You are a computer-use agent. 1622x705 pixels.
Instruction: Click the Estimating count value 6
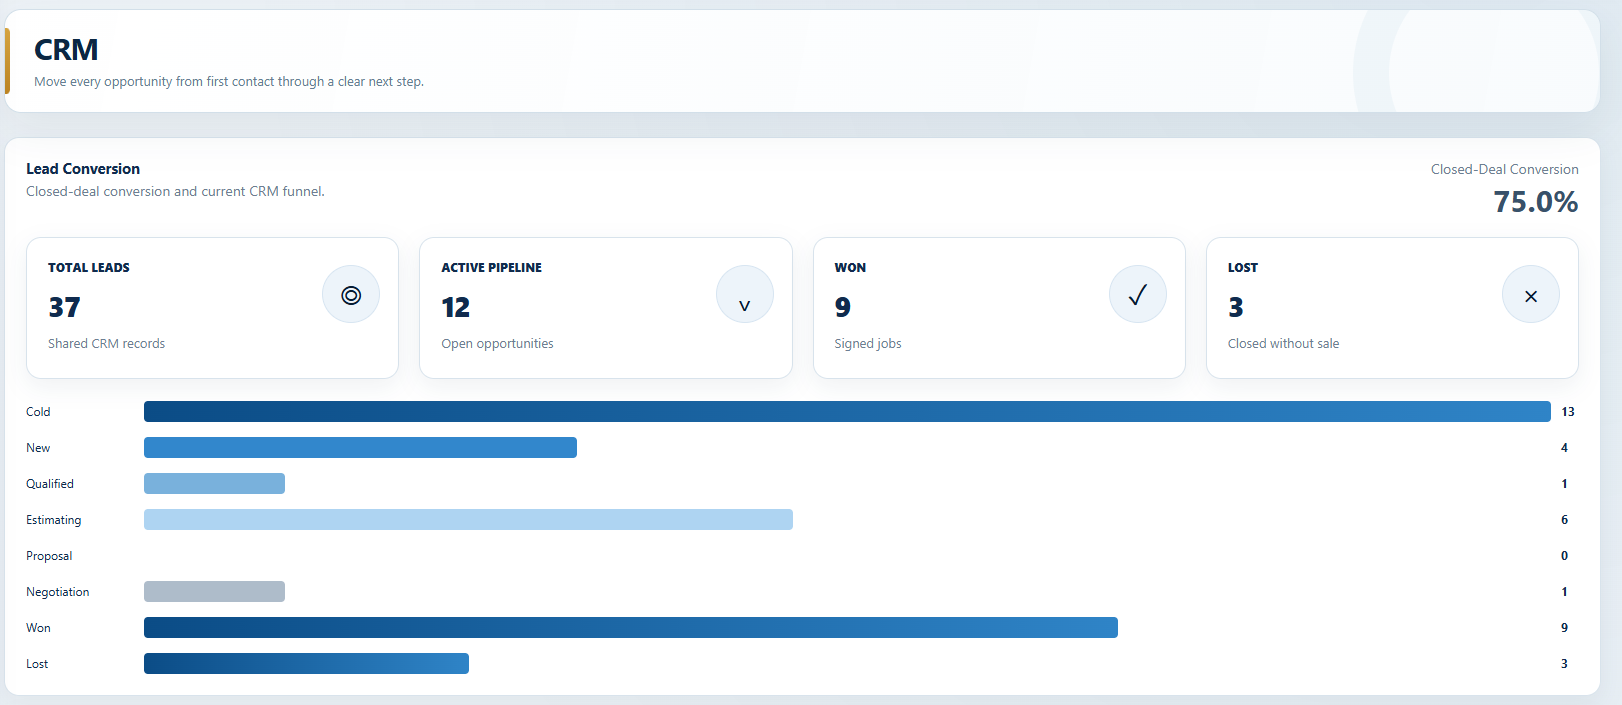1565,520
